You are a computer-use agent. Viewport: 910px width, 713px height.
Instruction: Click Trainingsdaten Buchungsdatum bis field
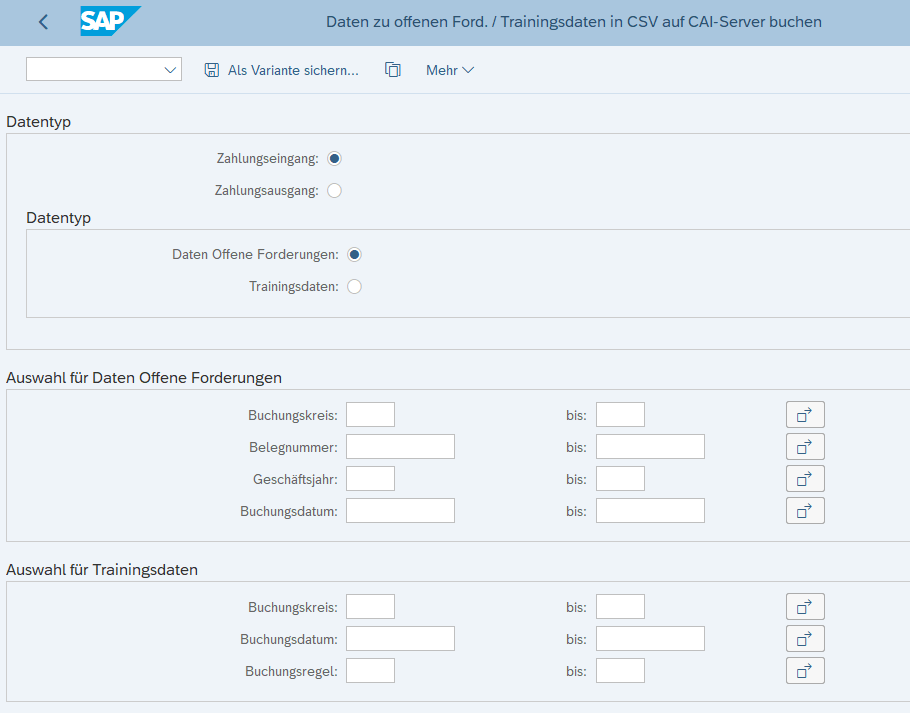click(650, 638)
